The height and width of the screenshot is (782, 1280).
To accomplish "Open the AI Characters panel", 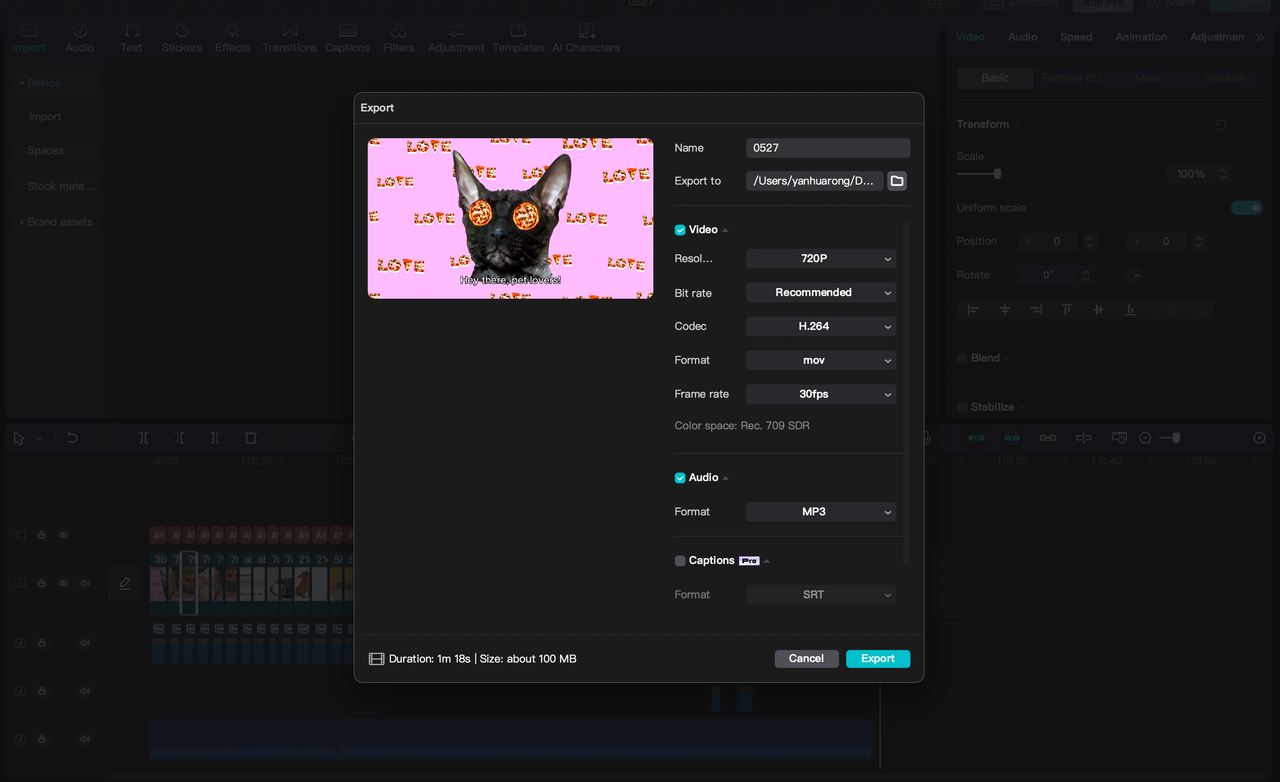I will (x=586, y=37).
